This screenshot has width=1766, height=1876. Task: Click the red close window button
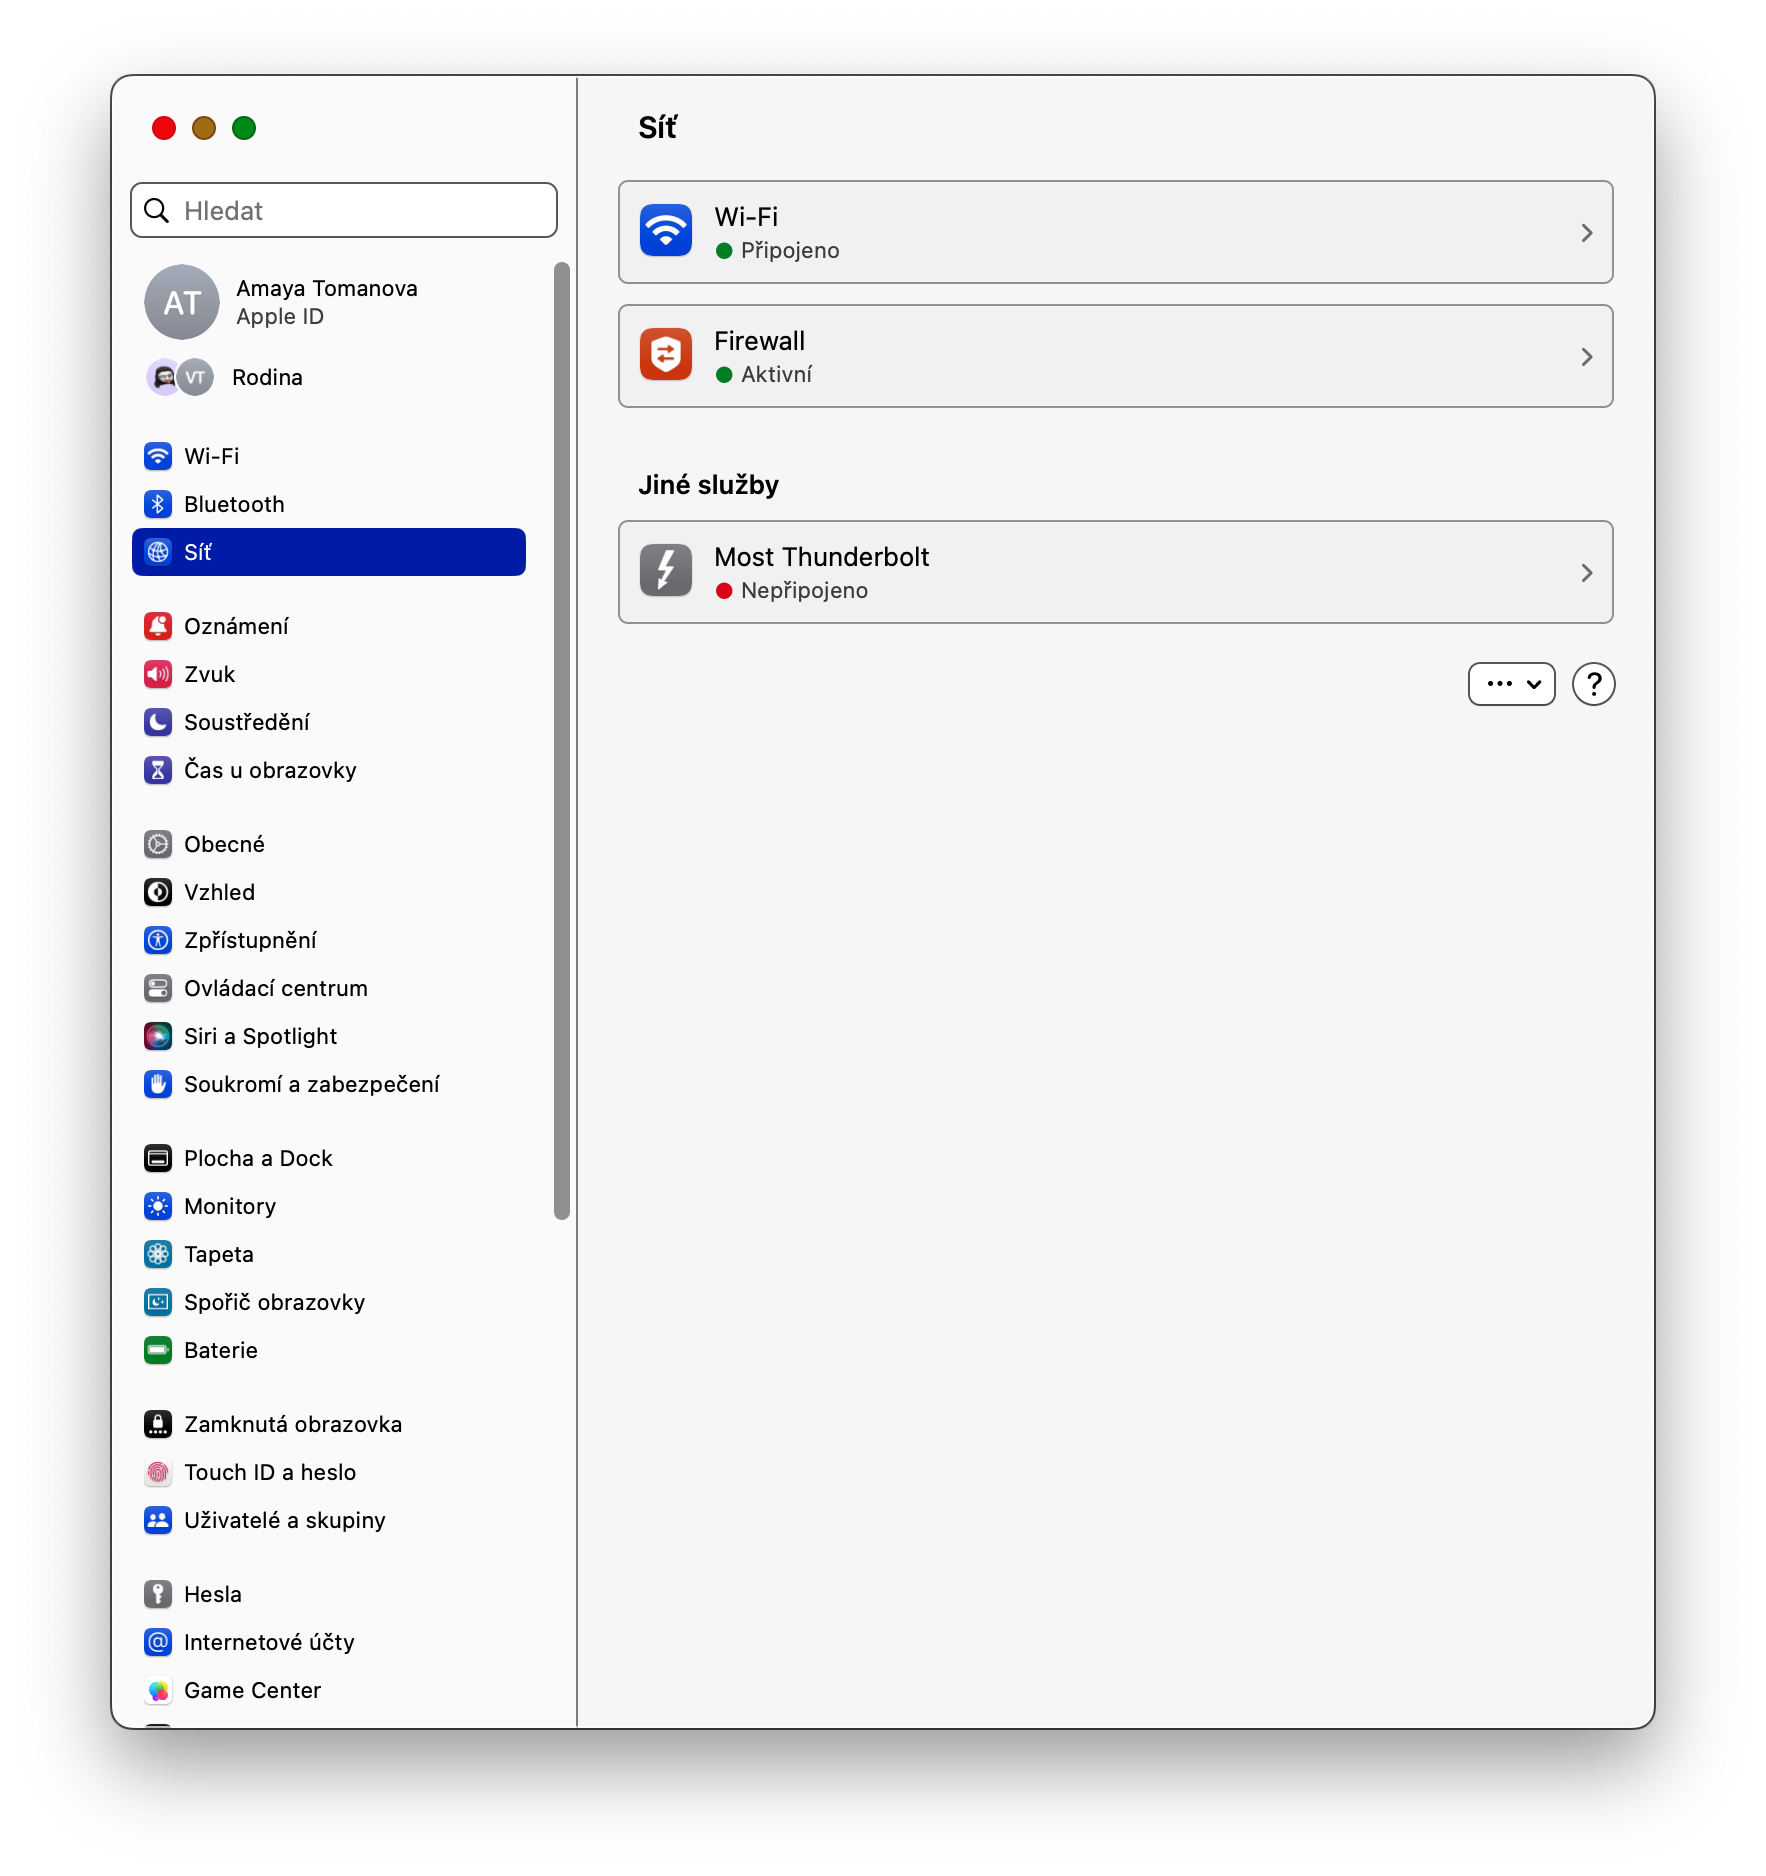click(164, 128)
